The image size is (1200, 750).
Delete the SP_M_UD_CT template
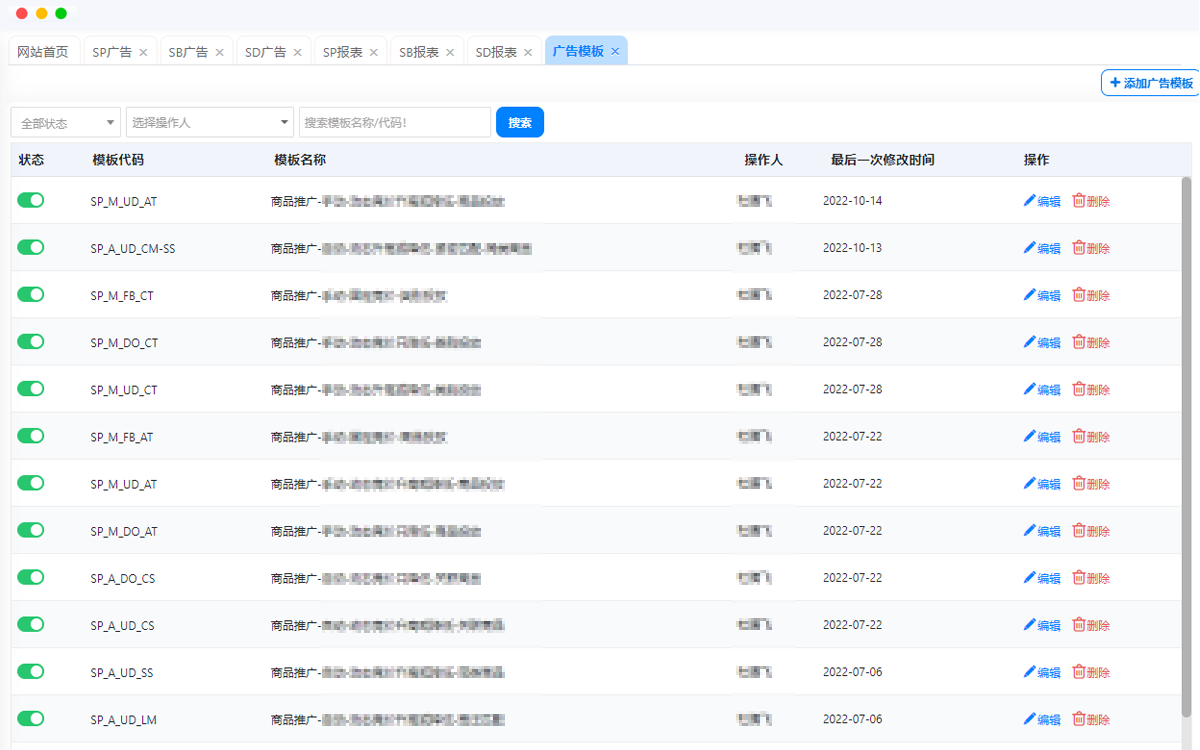[1091, 389]
